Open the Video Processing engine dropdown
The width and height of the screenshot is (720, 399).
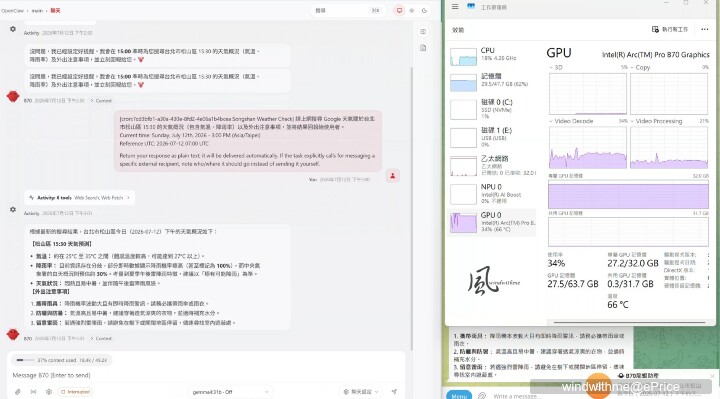coord(656,121)
